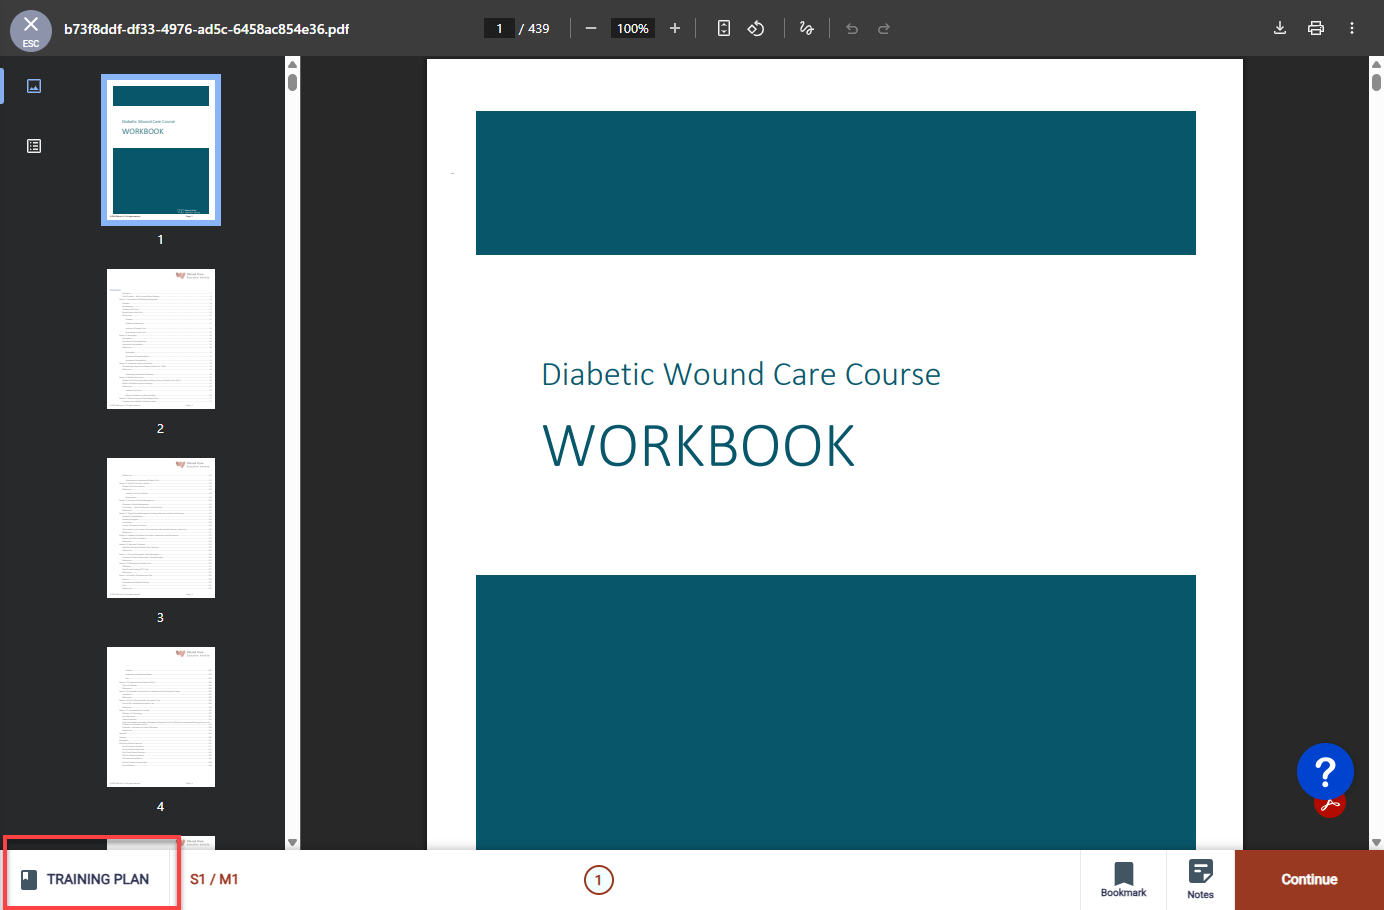Open the thumbnails view sidebar icon

(x=34, y=86)
